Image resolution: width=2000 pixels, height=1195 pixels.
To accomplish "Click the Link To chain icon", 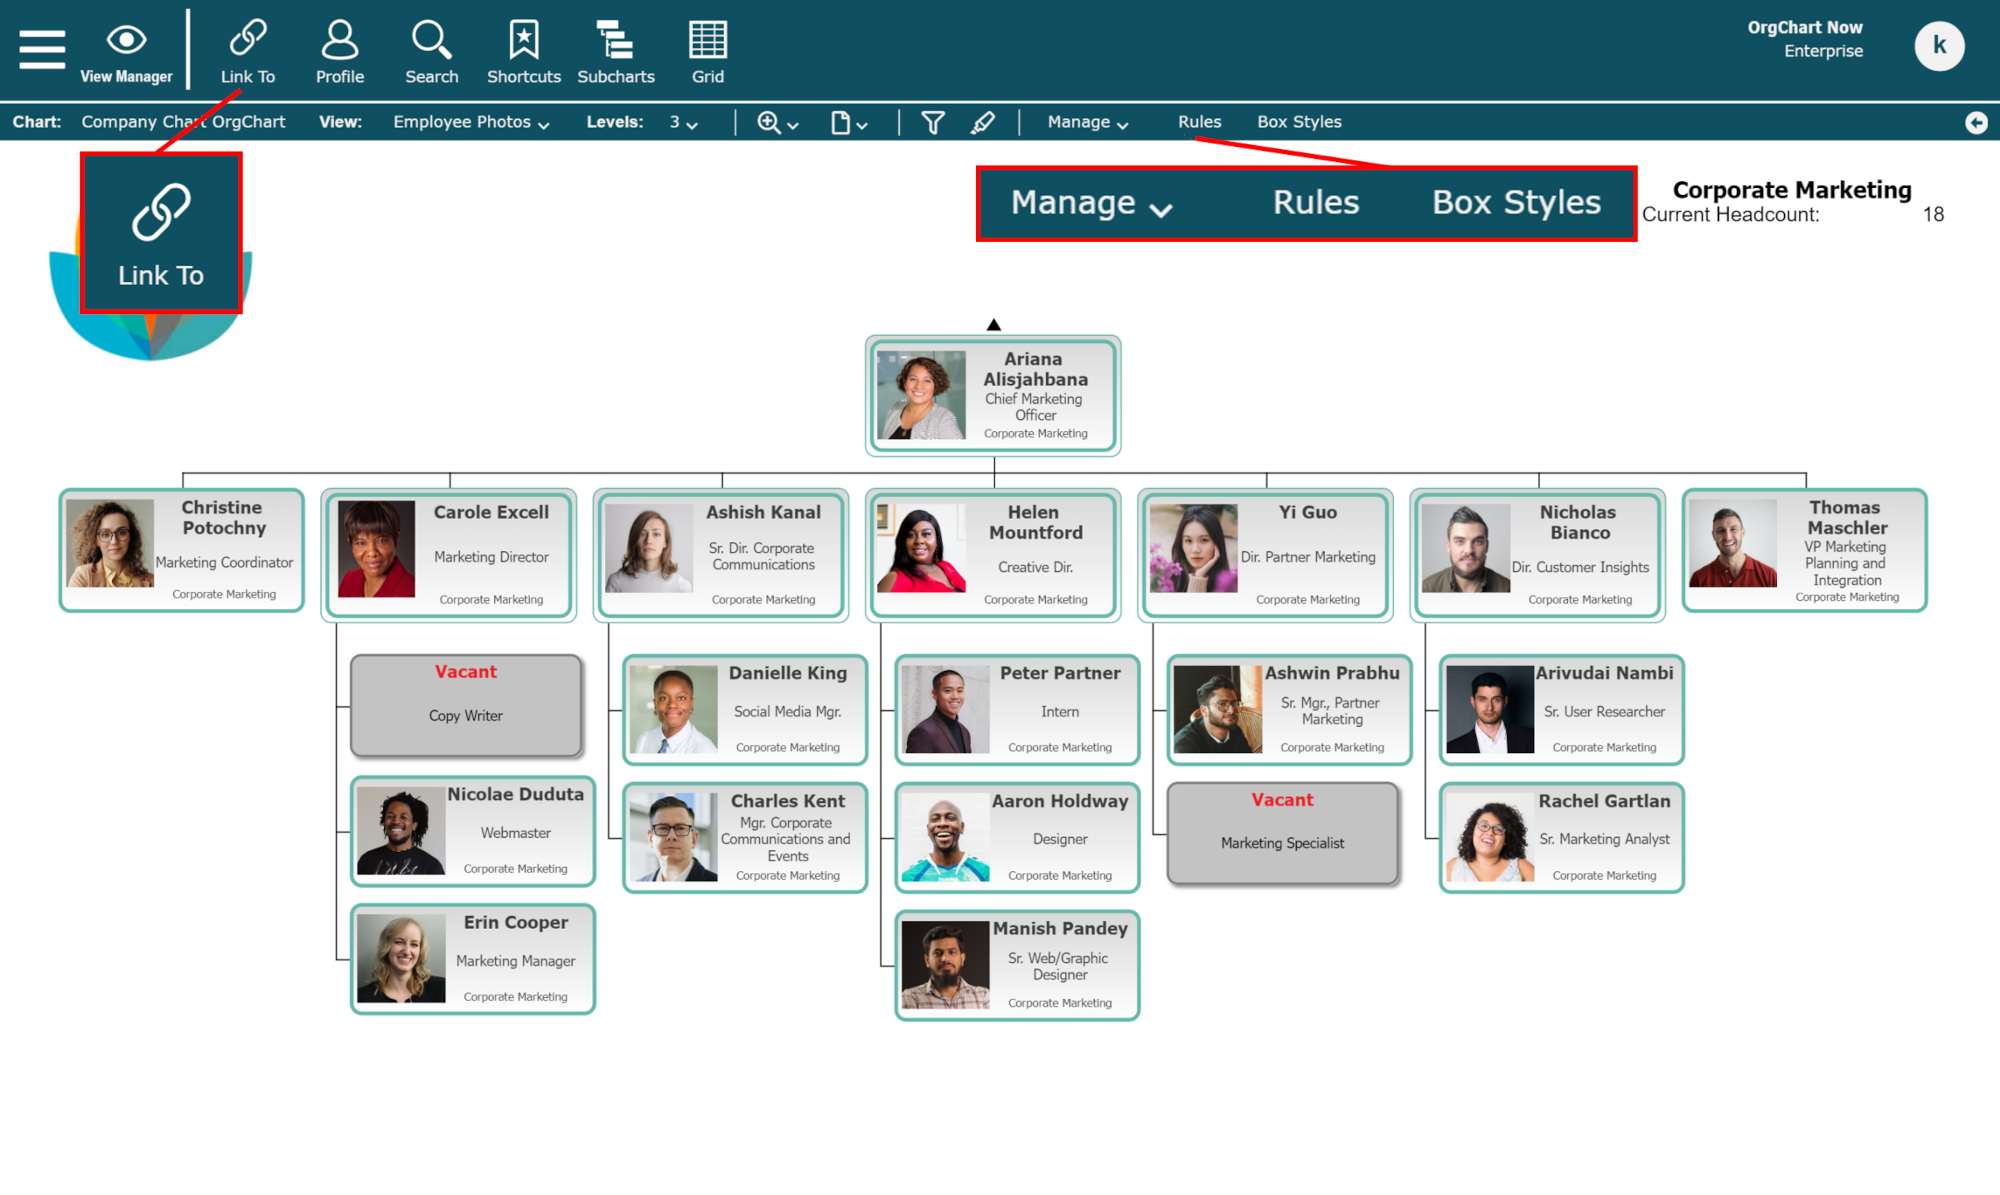I will pos(247,39).
